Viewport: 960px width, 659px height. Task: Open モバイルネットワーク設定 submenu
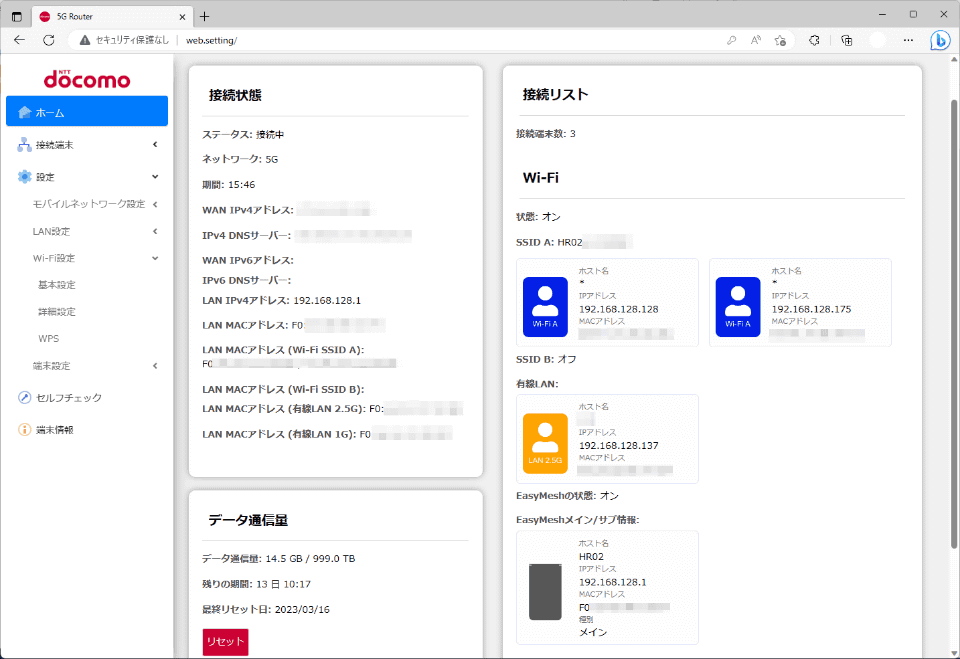coord(89,204)
